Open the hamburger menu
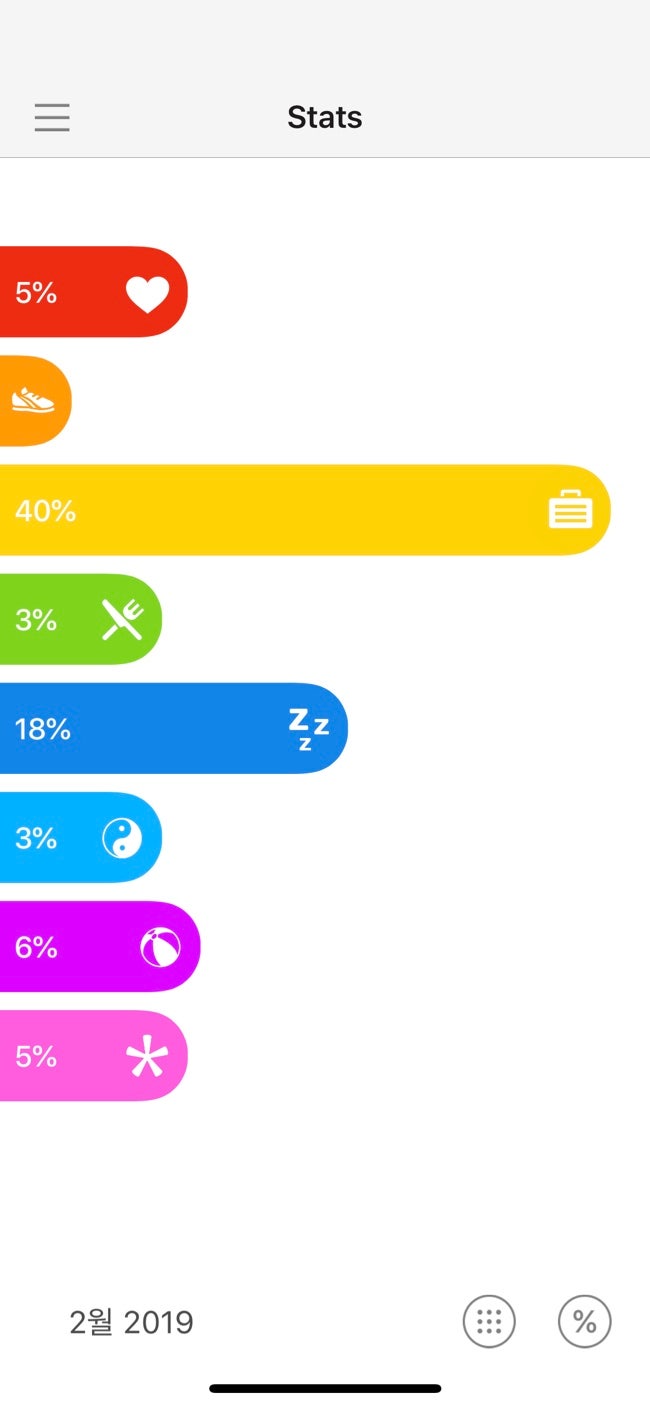 click(52, 118)
